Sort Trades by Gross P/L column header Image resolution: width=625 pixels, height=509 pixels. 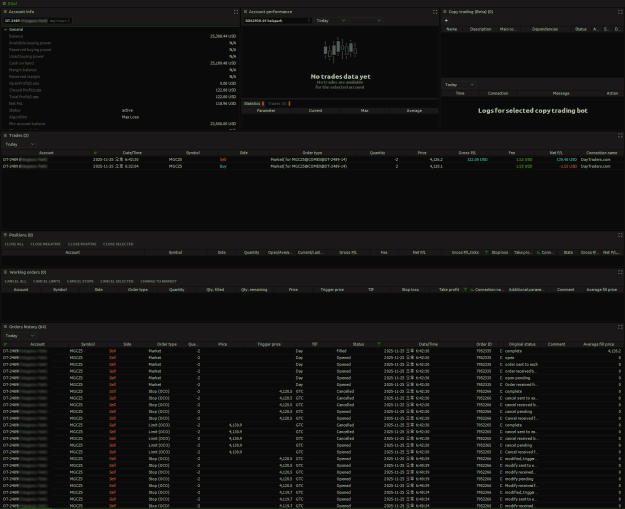click(x=467, y=153)
